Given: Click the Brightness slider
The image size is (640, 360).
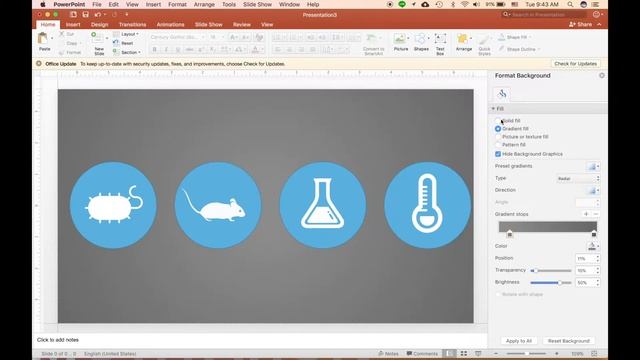Looking at the screenshot, I should (x=551, y=282).
